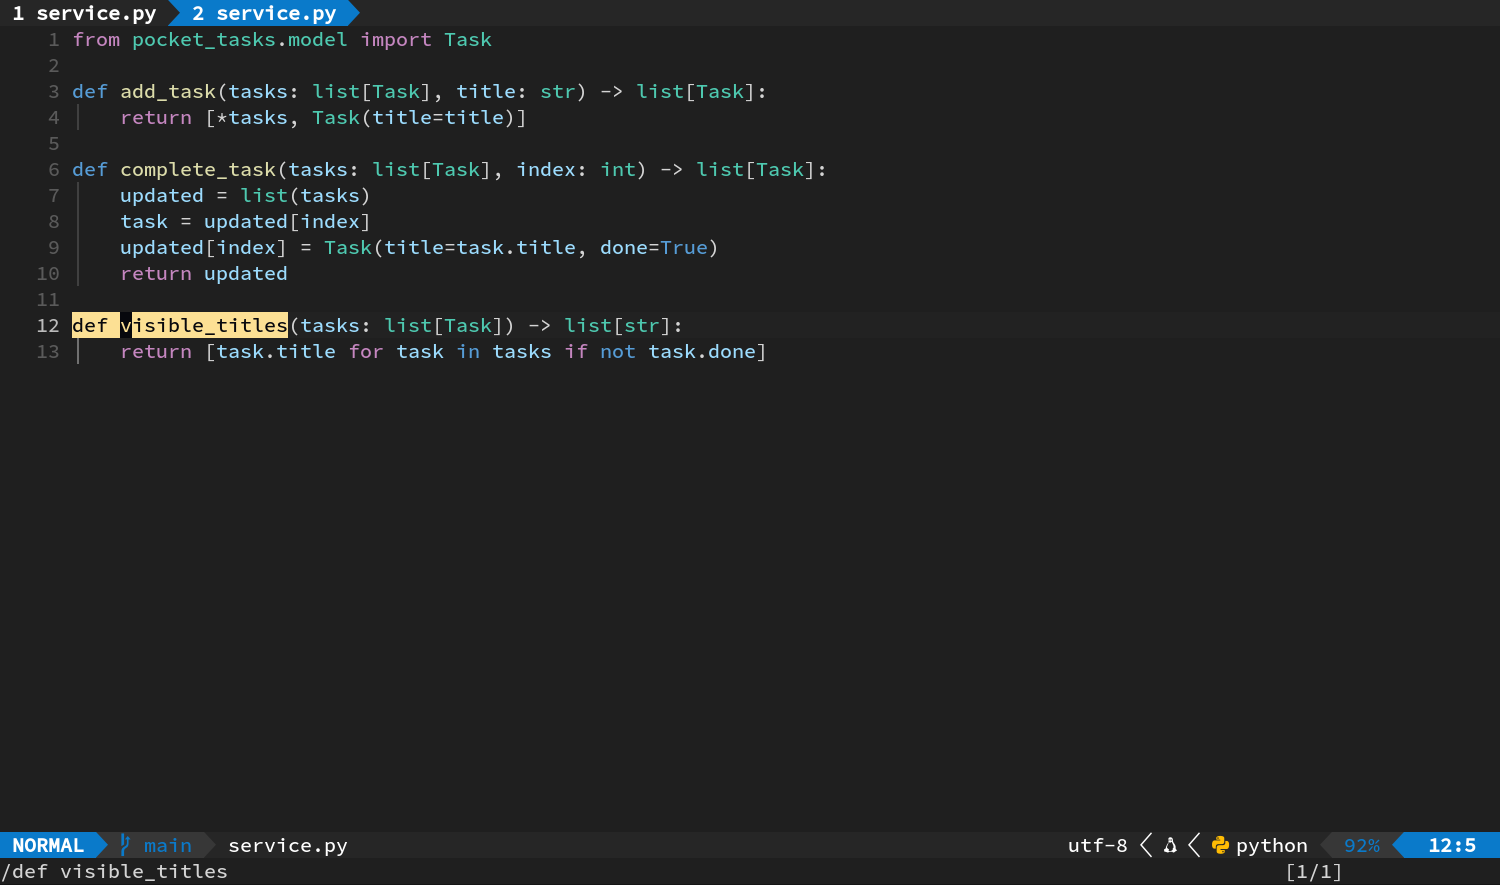Click the empty line 11

click(786, 299)
